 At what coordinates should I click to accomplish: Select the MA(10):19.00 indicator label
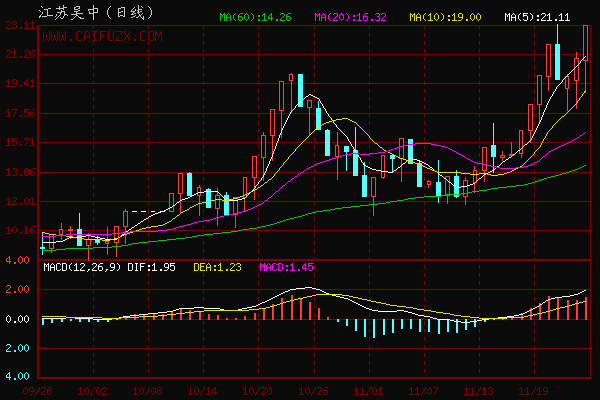point(445,17)
